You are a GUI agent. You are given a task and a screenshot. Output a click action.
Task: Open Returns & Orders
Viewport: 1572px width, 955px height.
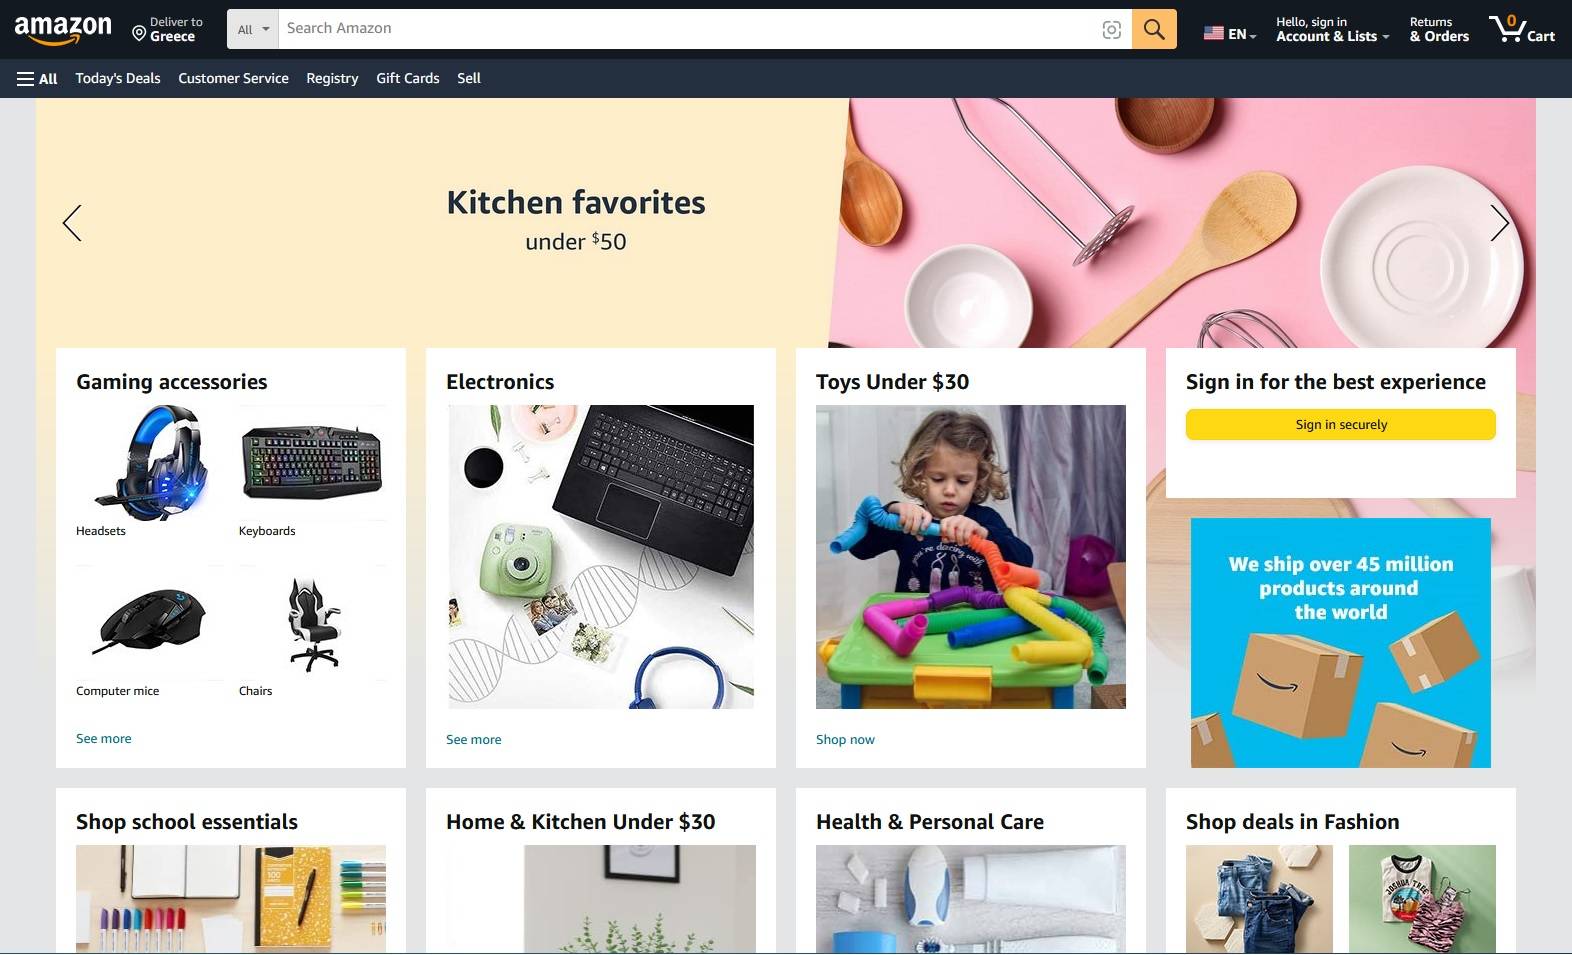(x=1439, y=29)
